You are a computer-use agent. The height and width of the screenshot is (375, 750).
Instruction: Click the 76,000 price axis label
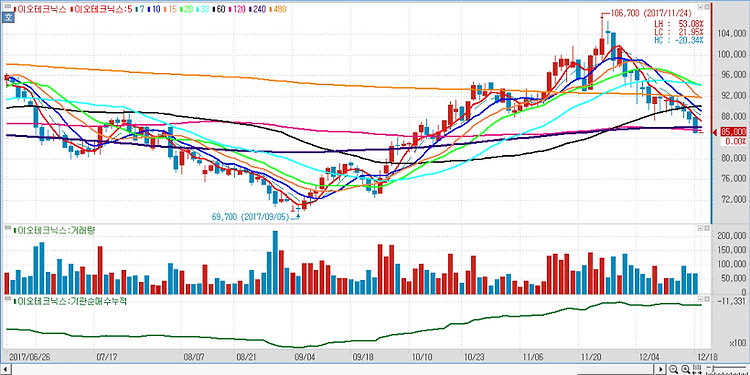click(x=734, y=178)
